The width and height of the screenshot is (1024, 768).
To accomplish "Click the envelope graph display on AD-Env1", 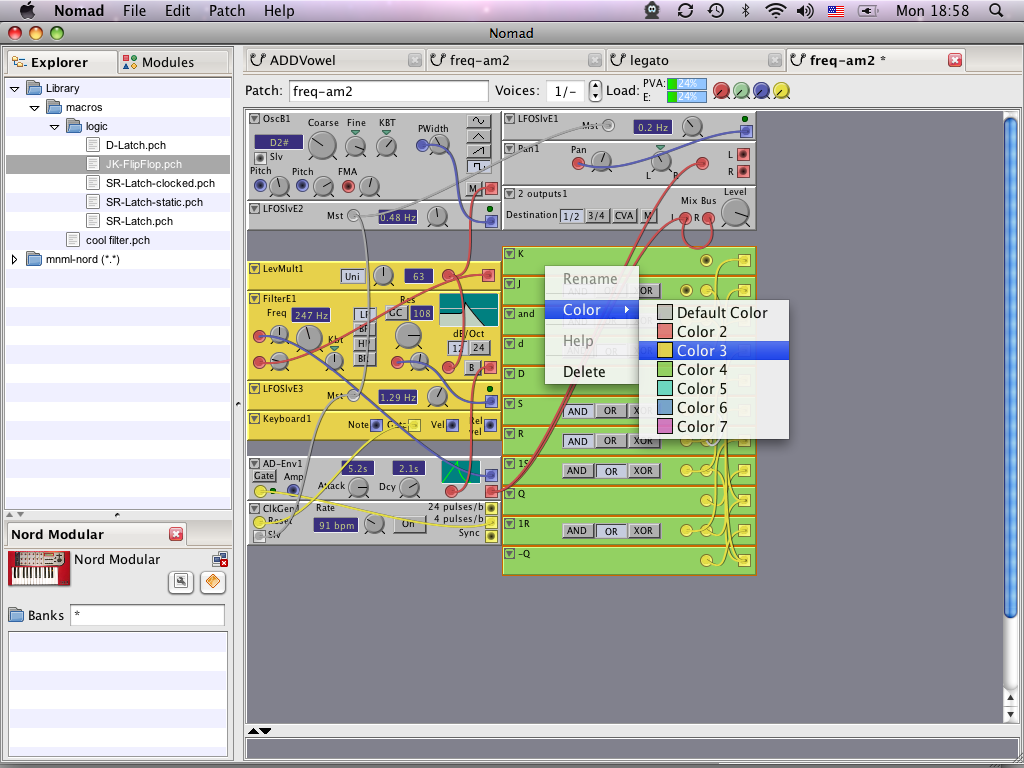I will pyautogui.click(x=460, y=471).
